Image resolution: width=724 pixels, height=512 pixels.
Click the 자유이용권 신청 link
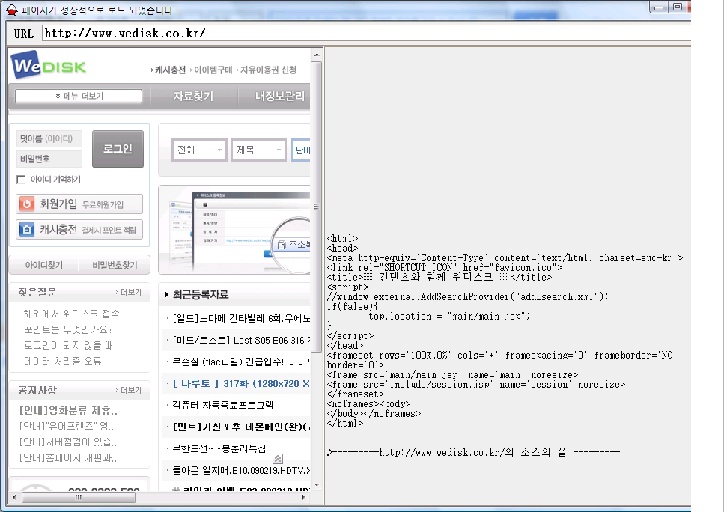(268, 70)
